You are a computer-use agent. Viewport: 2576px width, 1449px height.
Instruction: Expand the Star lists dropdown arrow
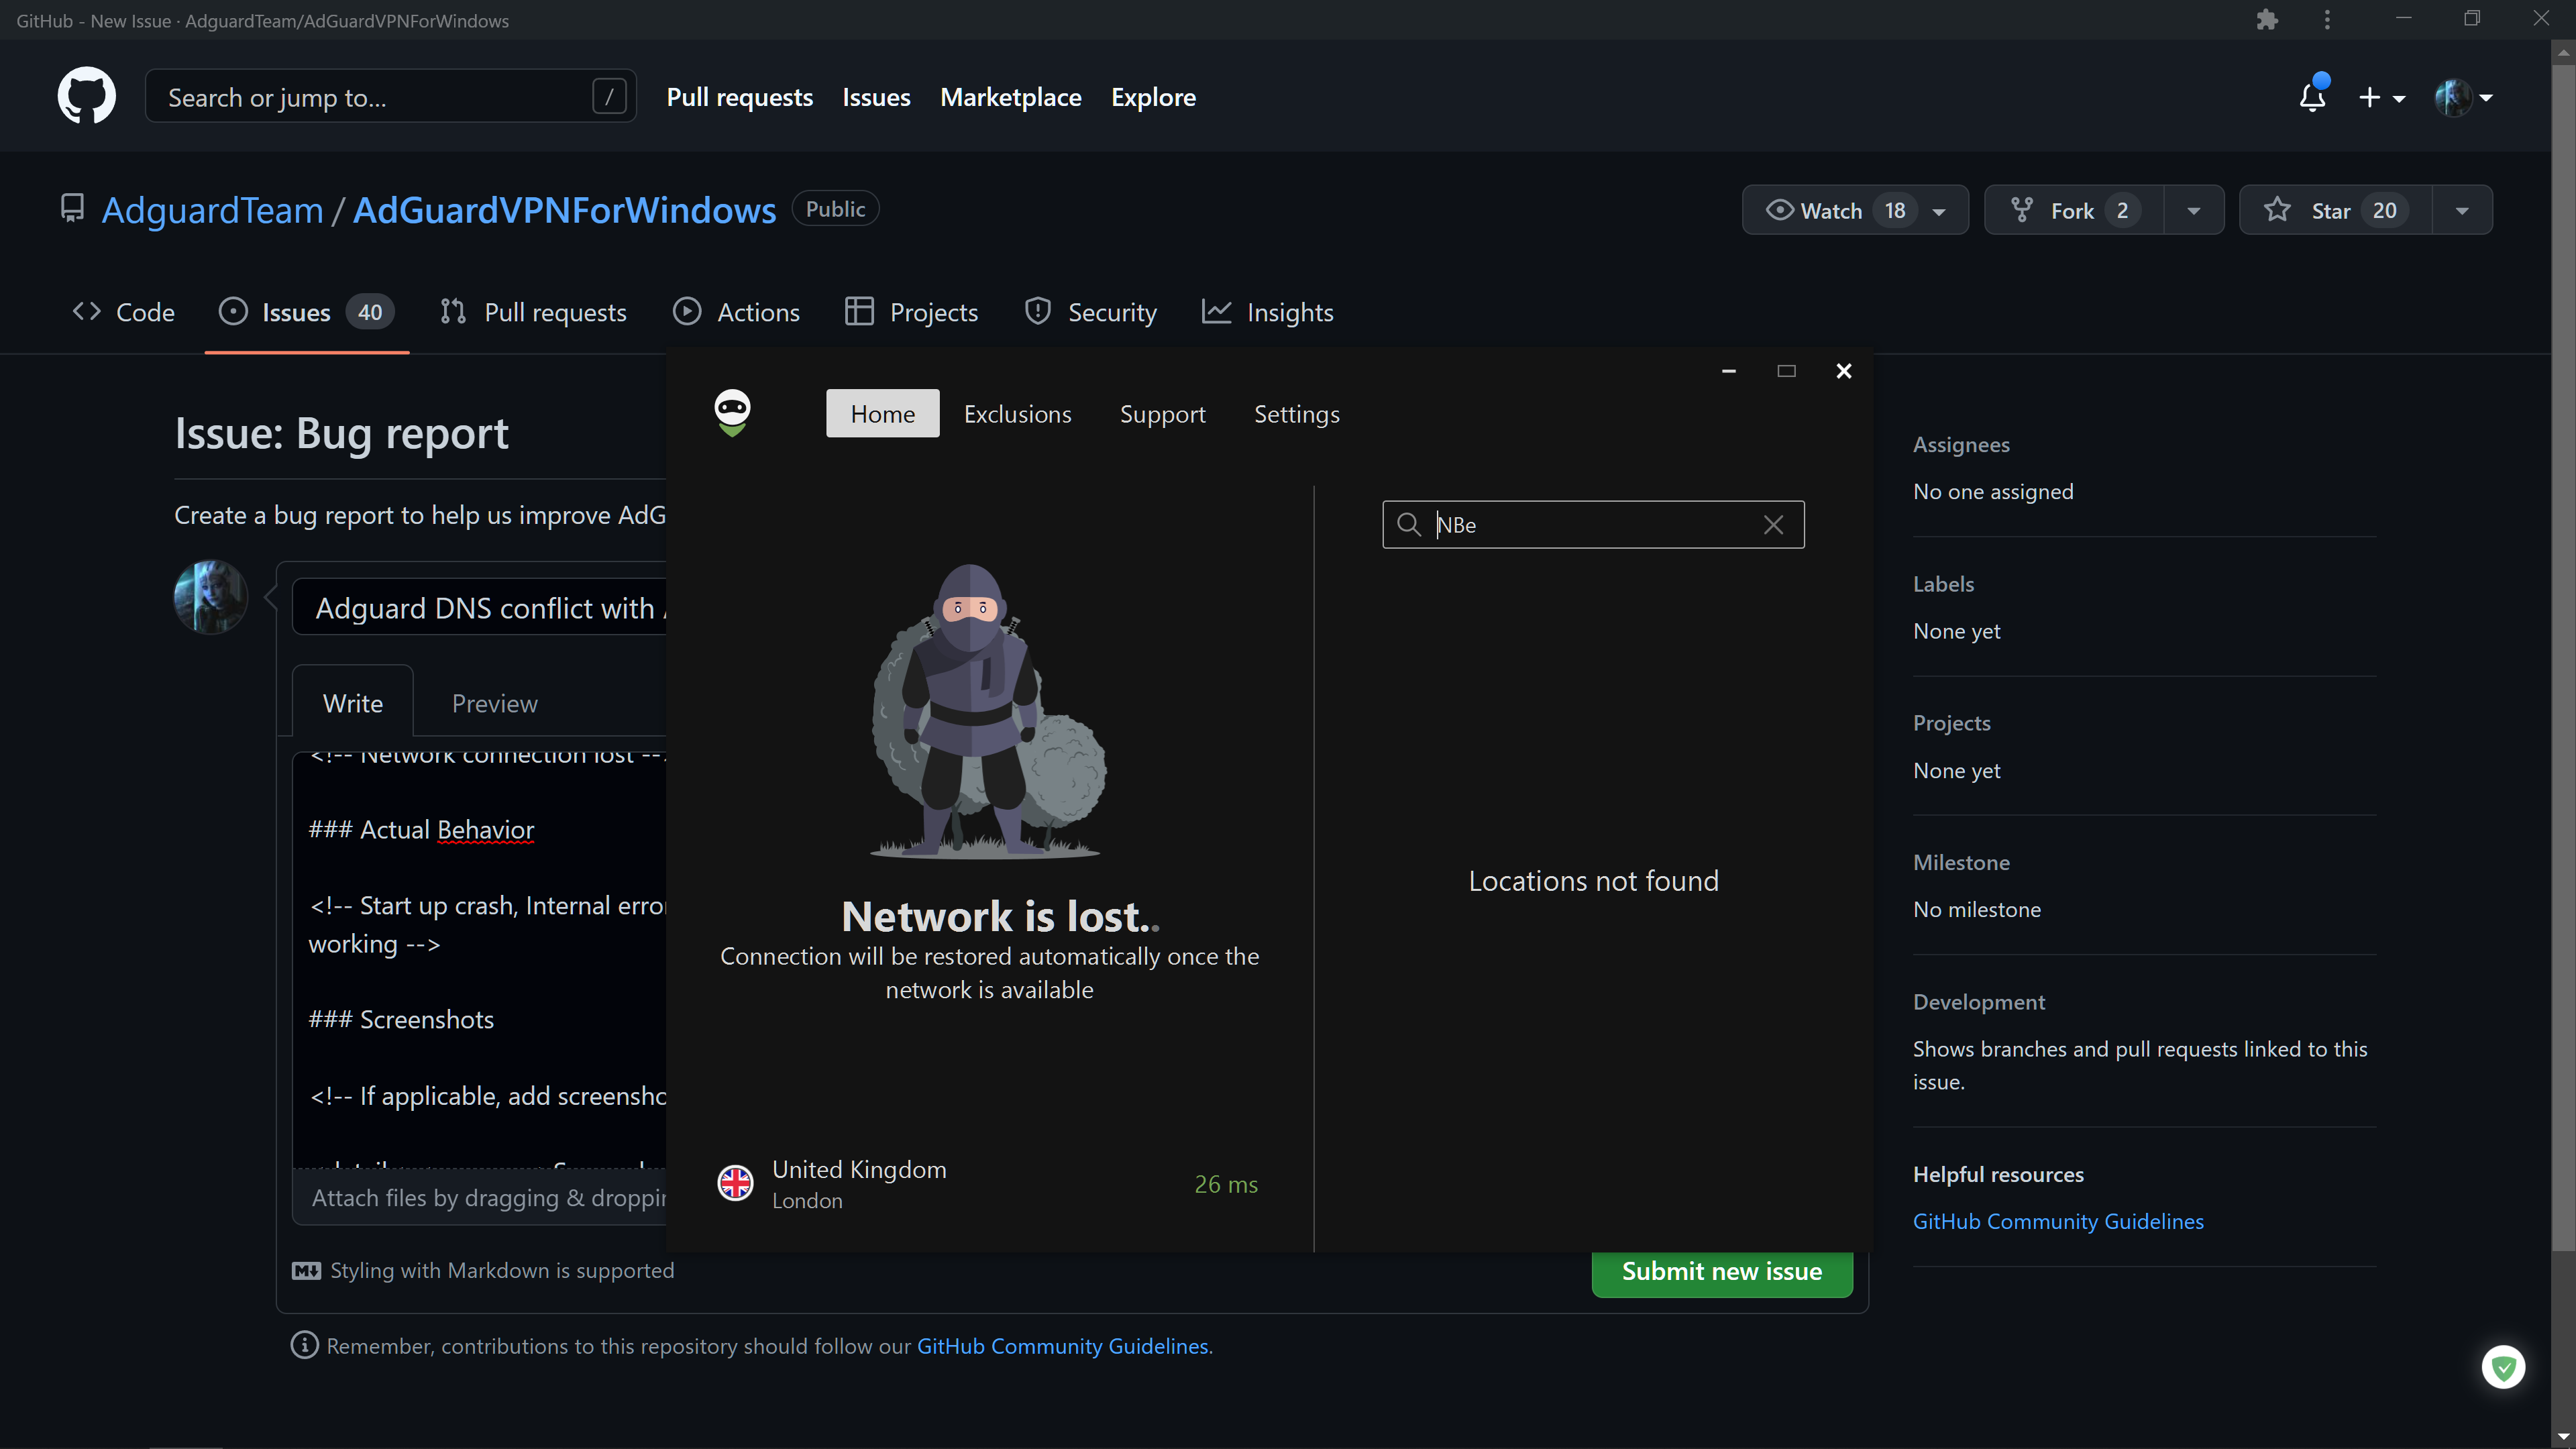click(x=2462, y=211)
